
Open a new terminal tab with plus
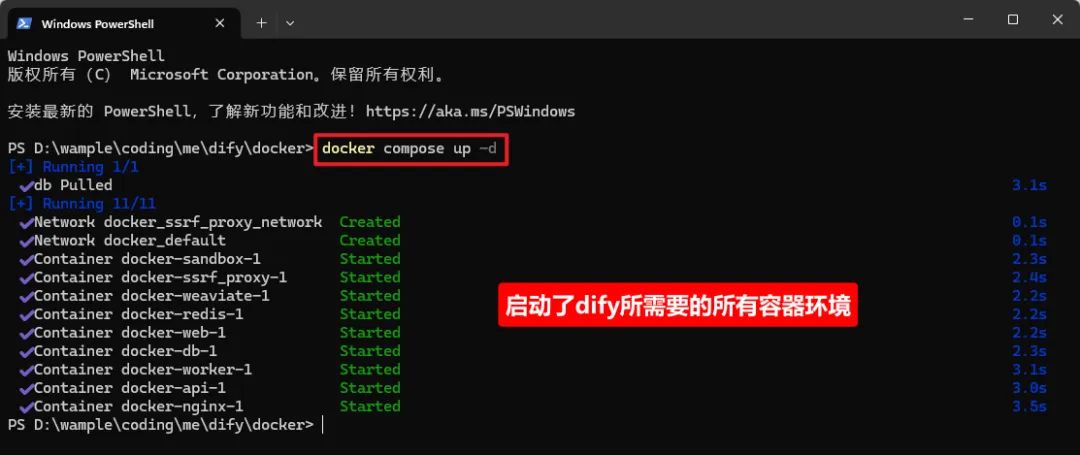coord(261,23)
